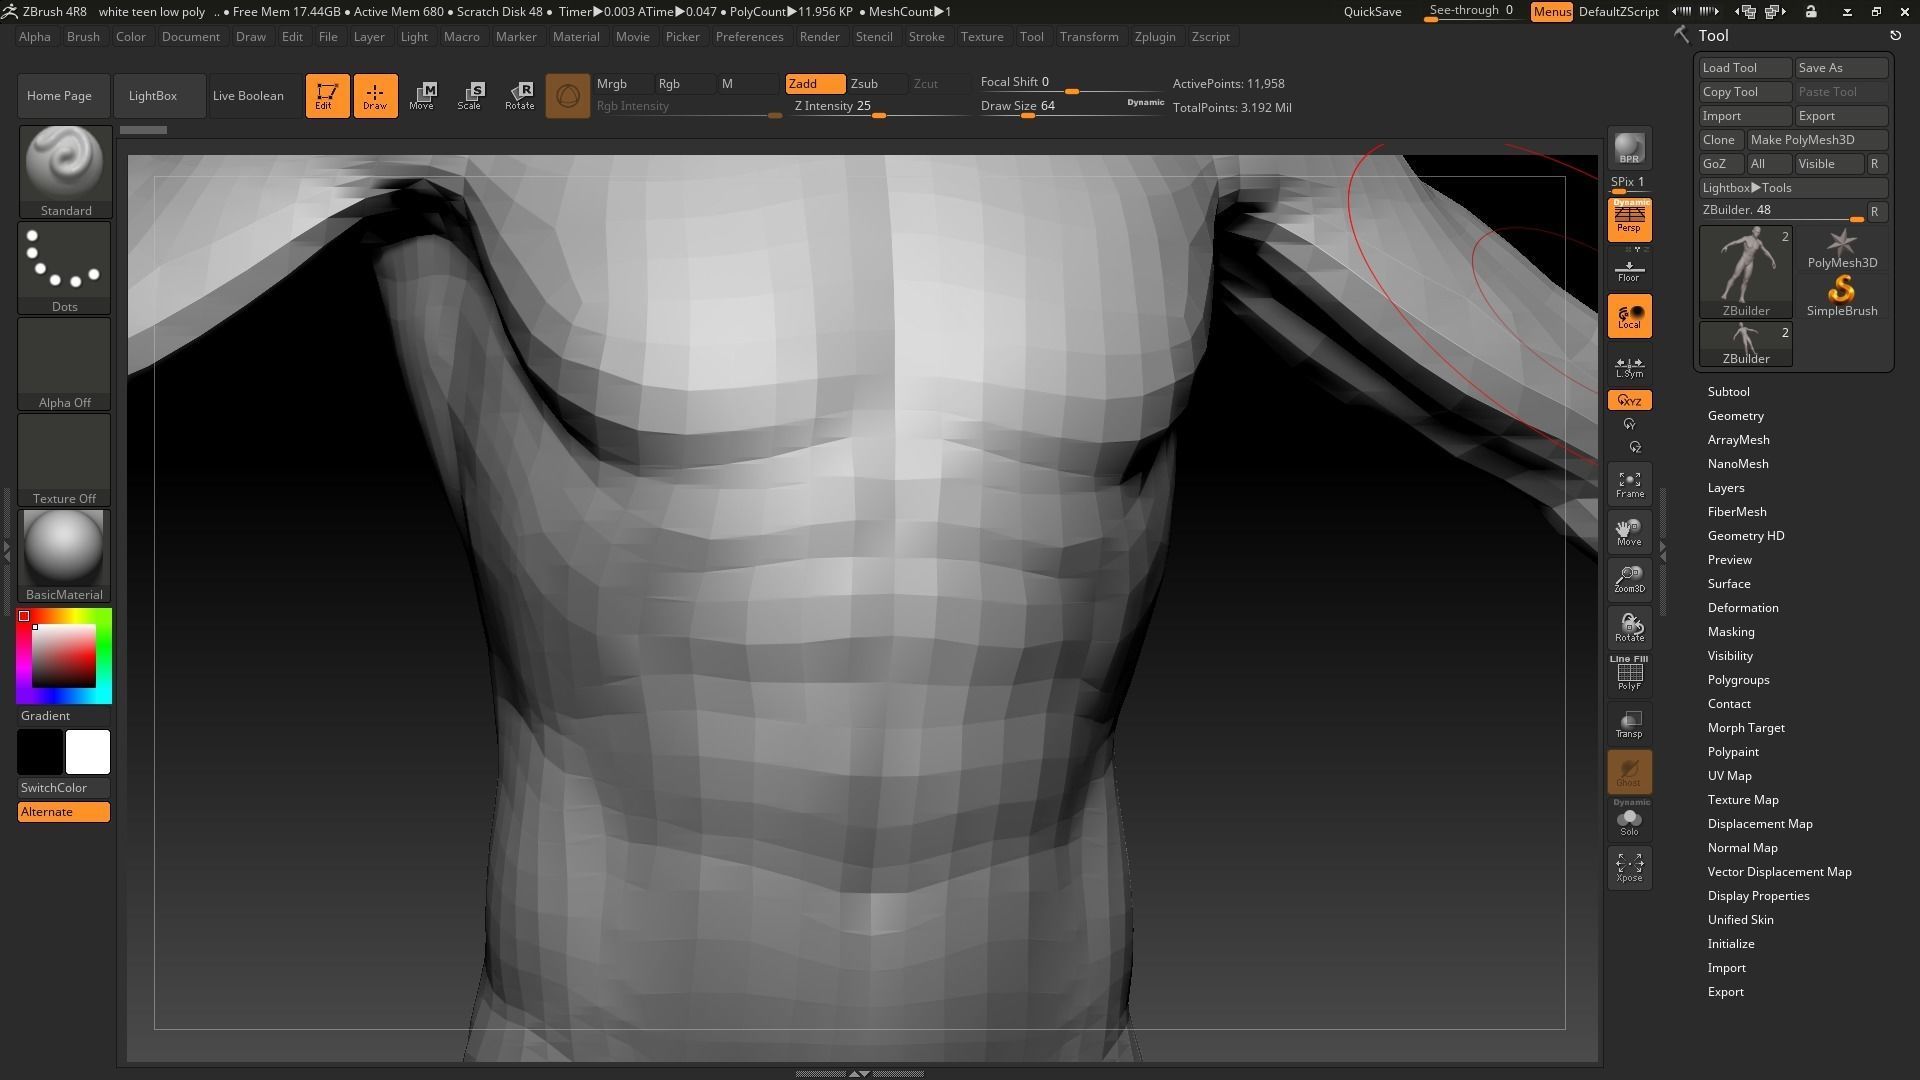Screen dimensions: 1920x1080
Task: Toggle PolyF Line Fill display icon
Action: 1629,675
